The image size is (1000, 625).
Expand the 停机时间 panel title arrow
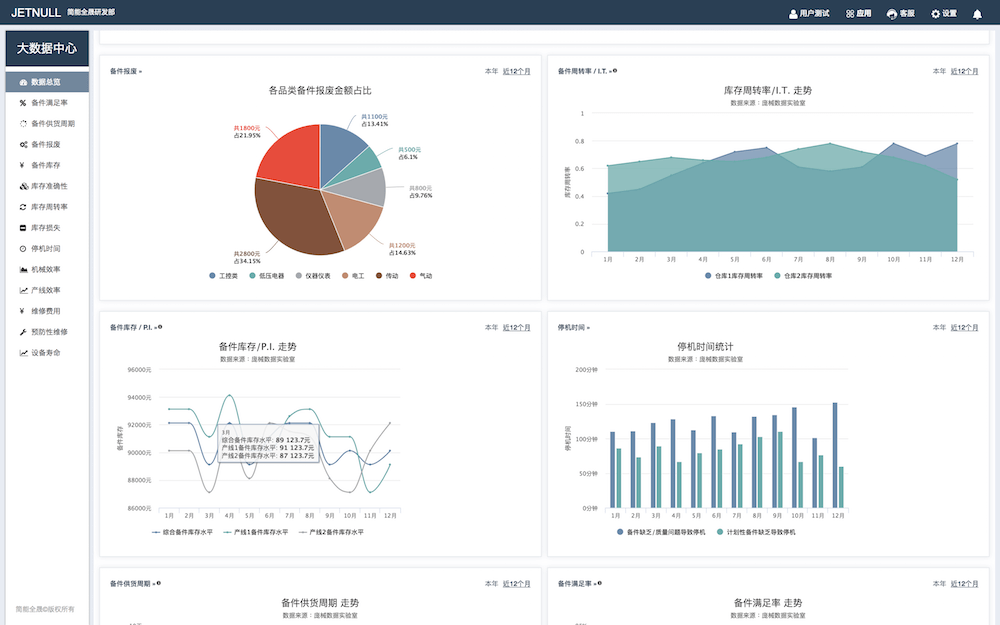[588, 328]
